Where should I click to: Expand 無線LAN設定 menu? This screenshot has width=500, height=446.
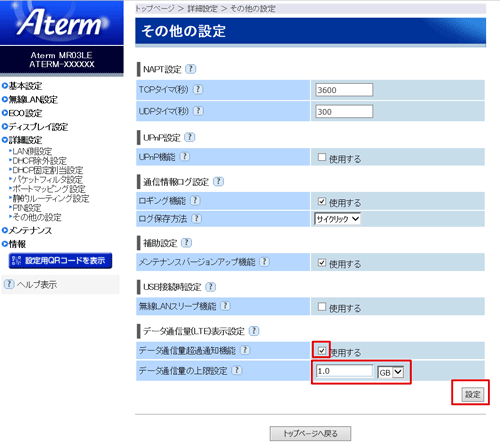30,99
